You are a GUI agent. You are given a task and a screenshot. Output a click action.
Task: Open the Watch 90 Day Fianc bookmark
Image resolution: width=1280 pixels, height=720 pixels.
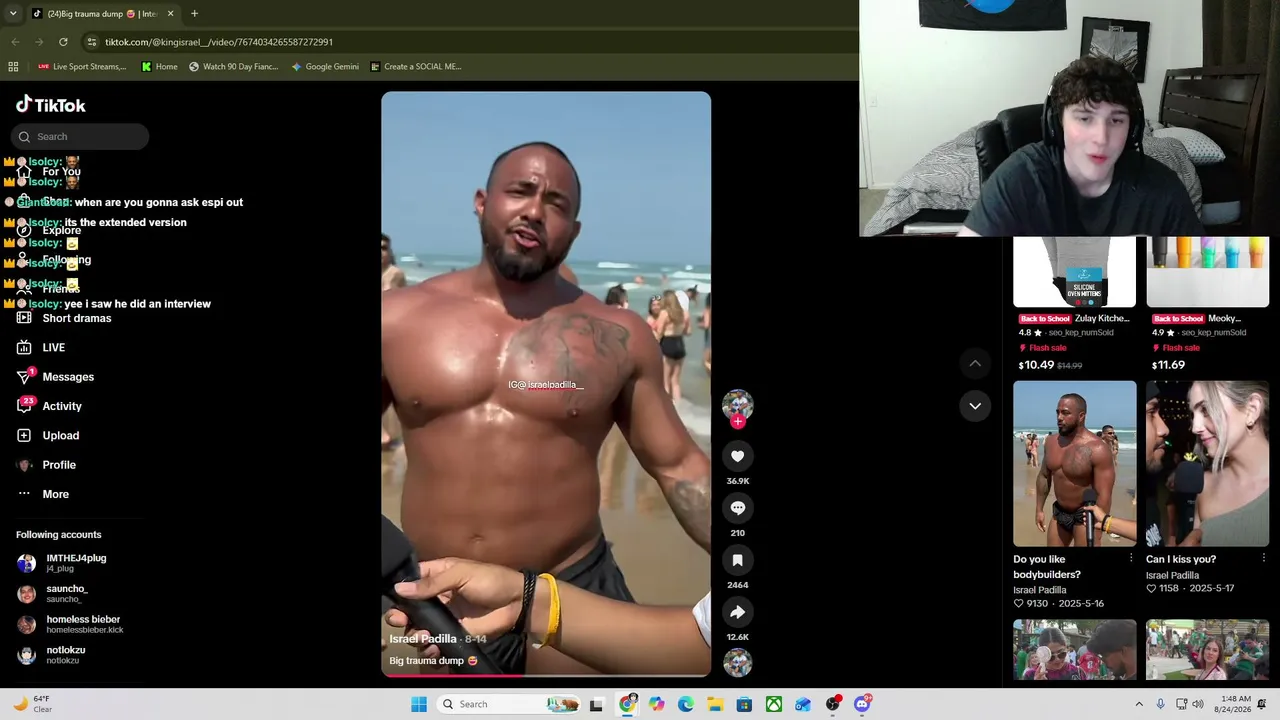(x=233, y=67)
